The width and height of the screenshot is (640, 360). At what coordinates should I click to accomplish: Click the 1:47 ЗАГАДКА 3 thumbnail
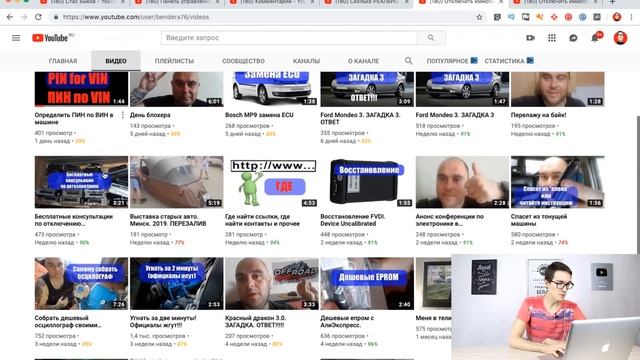tap(462, 89)
